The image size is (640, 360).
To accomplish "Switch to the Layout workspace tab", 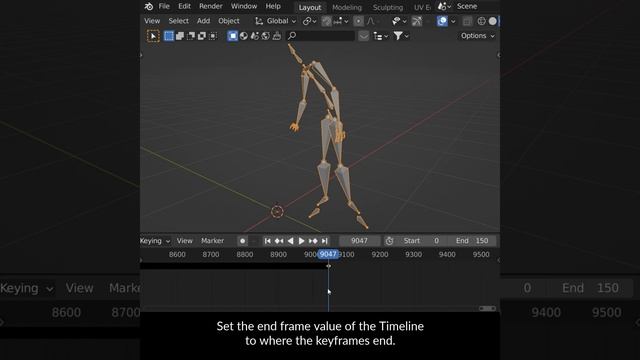I will (310, 7).
